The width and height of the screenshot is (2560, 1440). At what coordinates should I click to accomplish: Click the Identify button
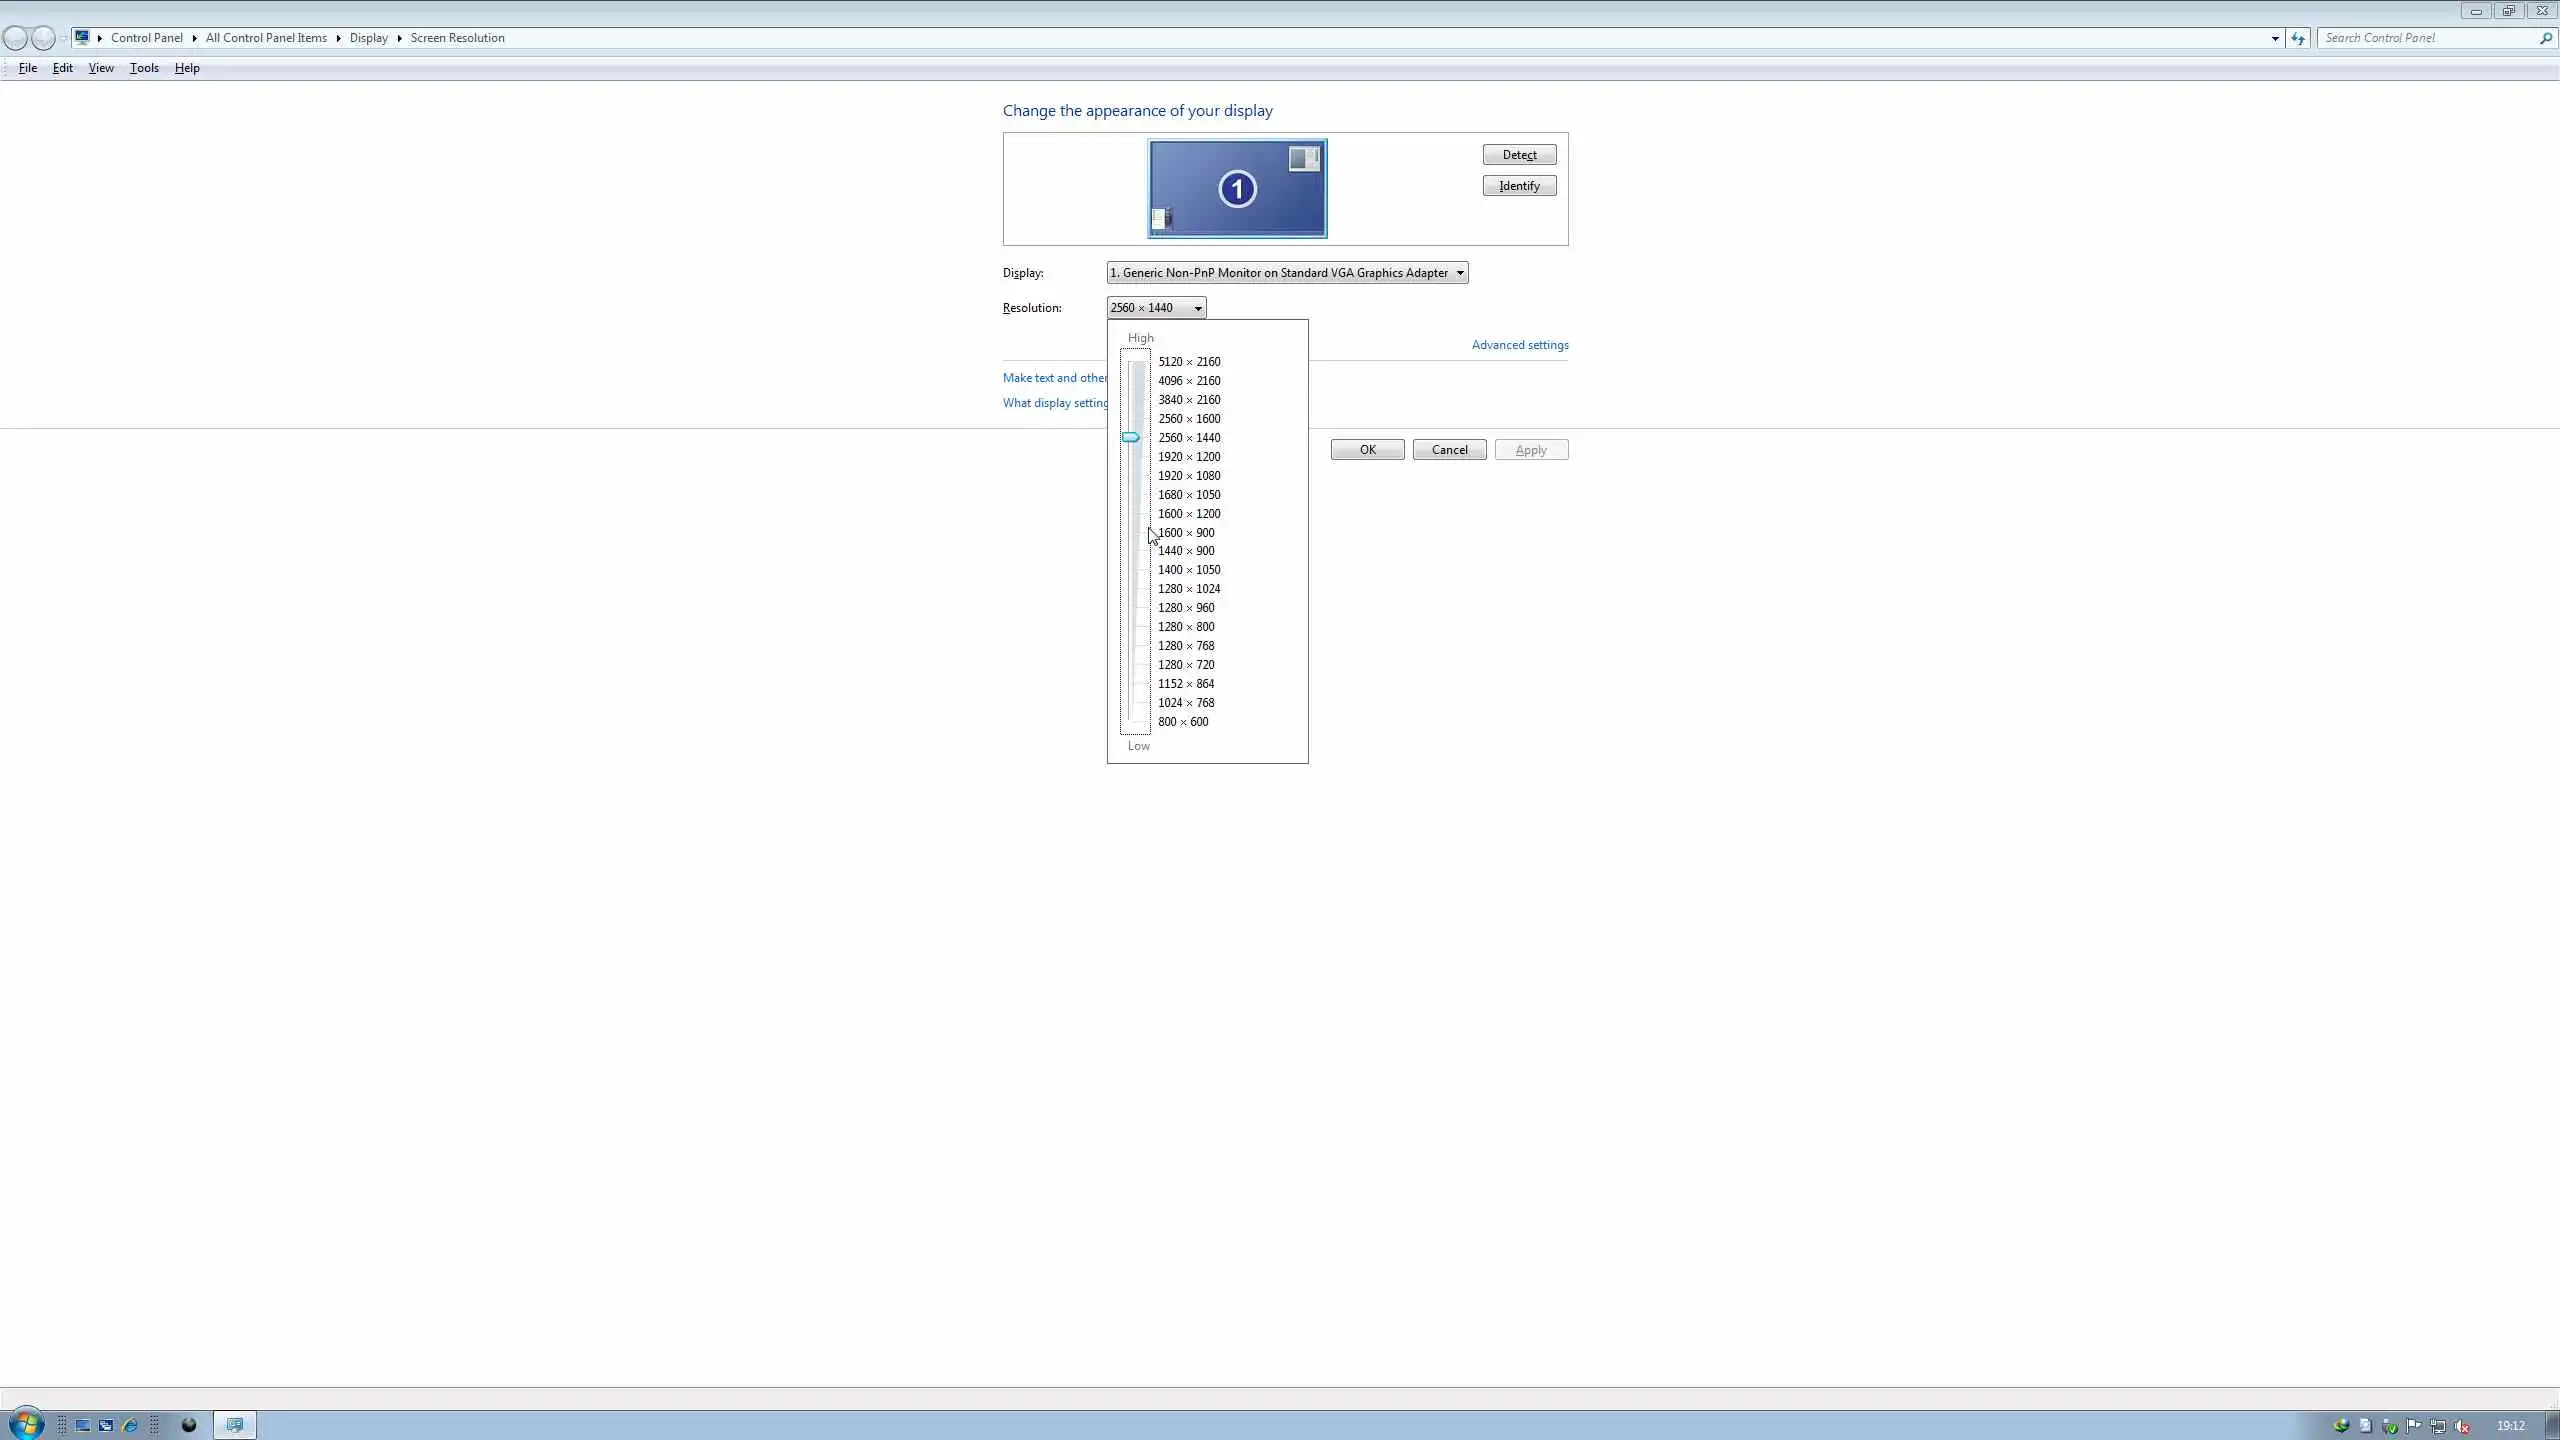coord(1519,186)
